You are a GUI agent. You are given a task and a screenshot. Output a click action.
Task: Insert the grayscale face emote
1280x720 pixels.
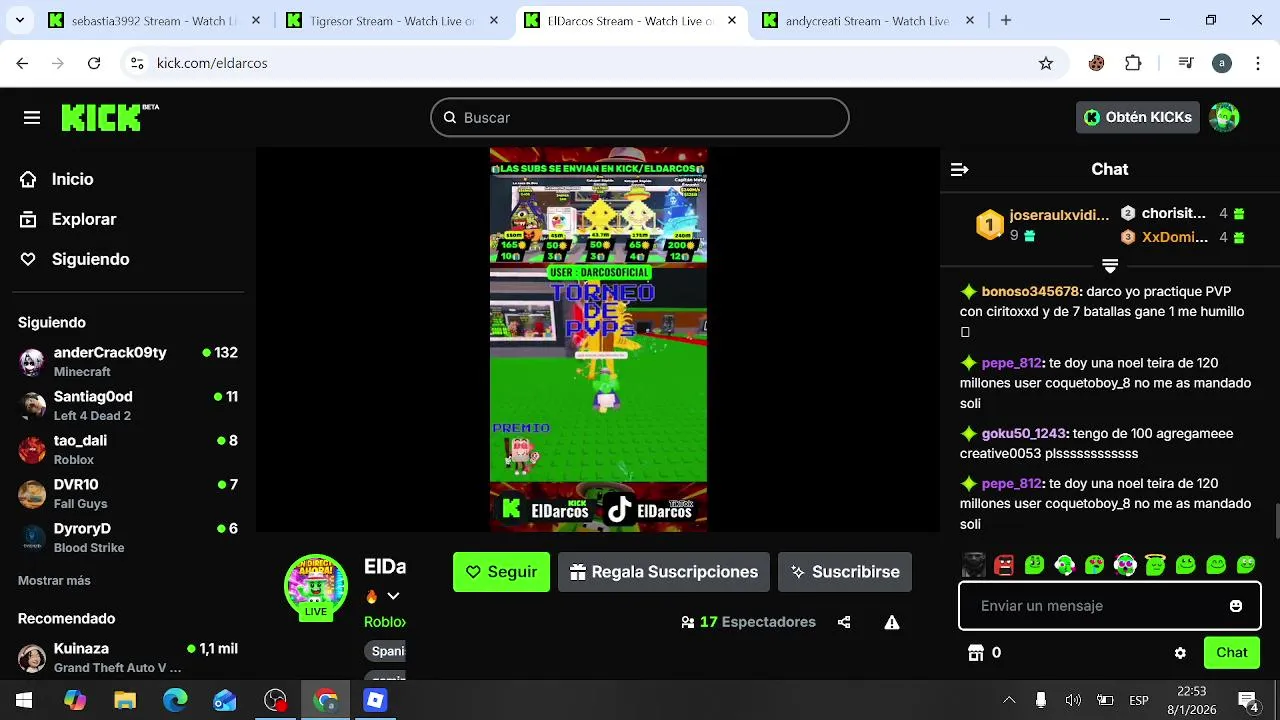[x=974, y=565]
